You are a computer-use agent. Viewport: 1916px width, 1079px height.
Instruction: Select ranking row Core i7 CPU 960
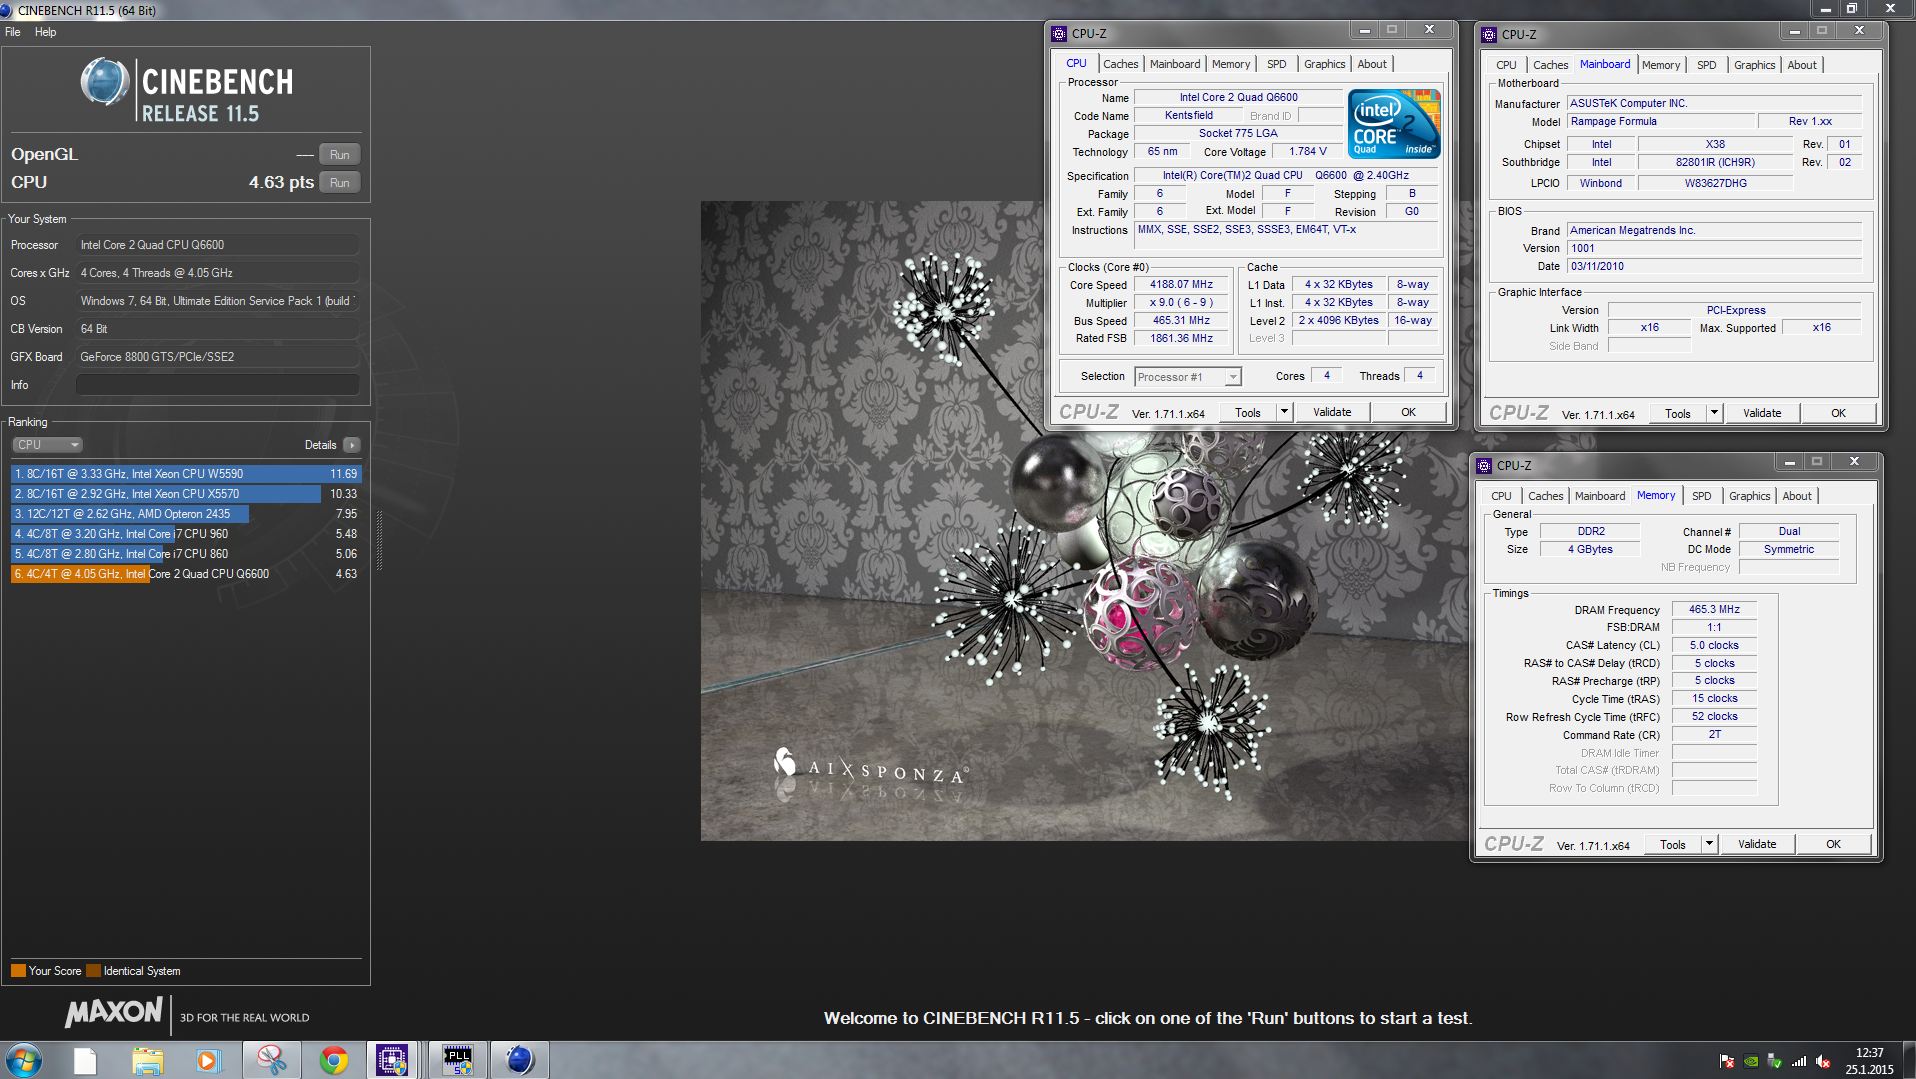coord(186,534)
